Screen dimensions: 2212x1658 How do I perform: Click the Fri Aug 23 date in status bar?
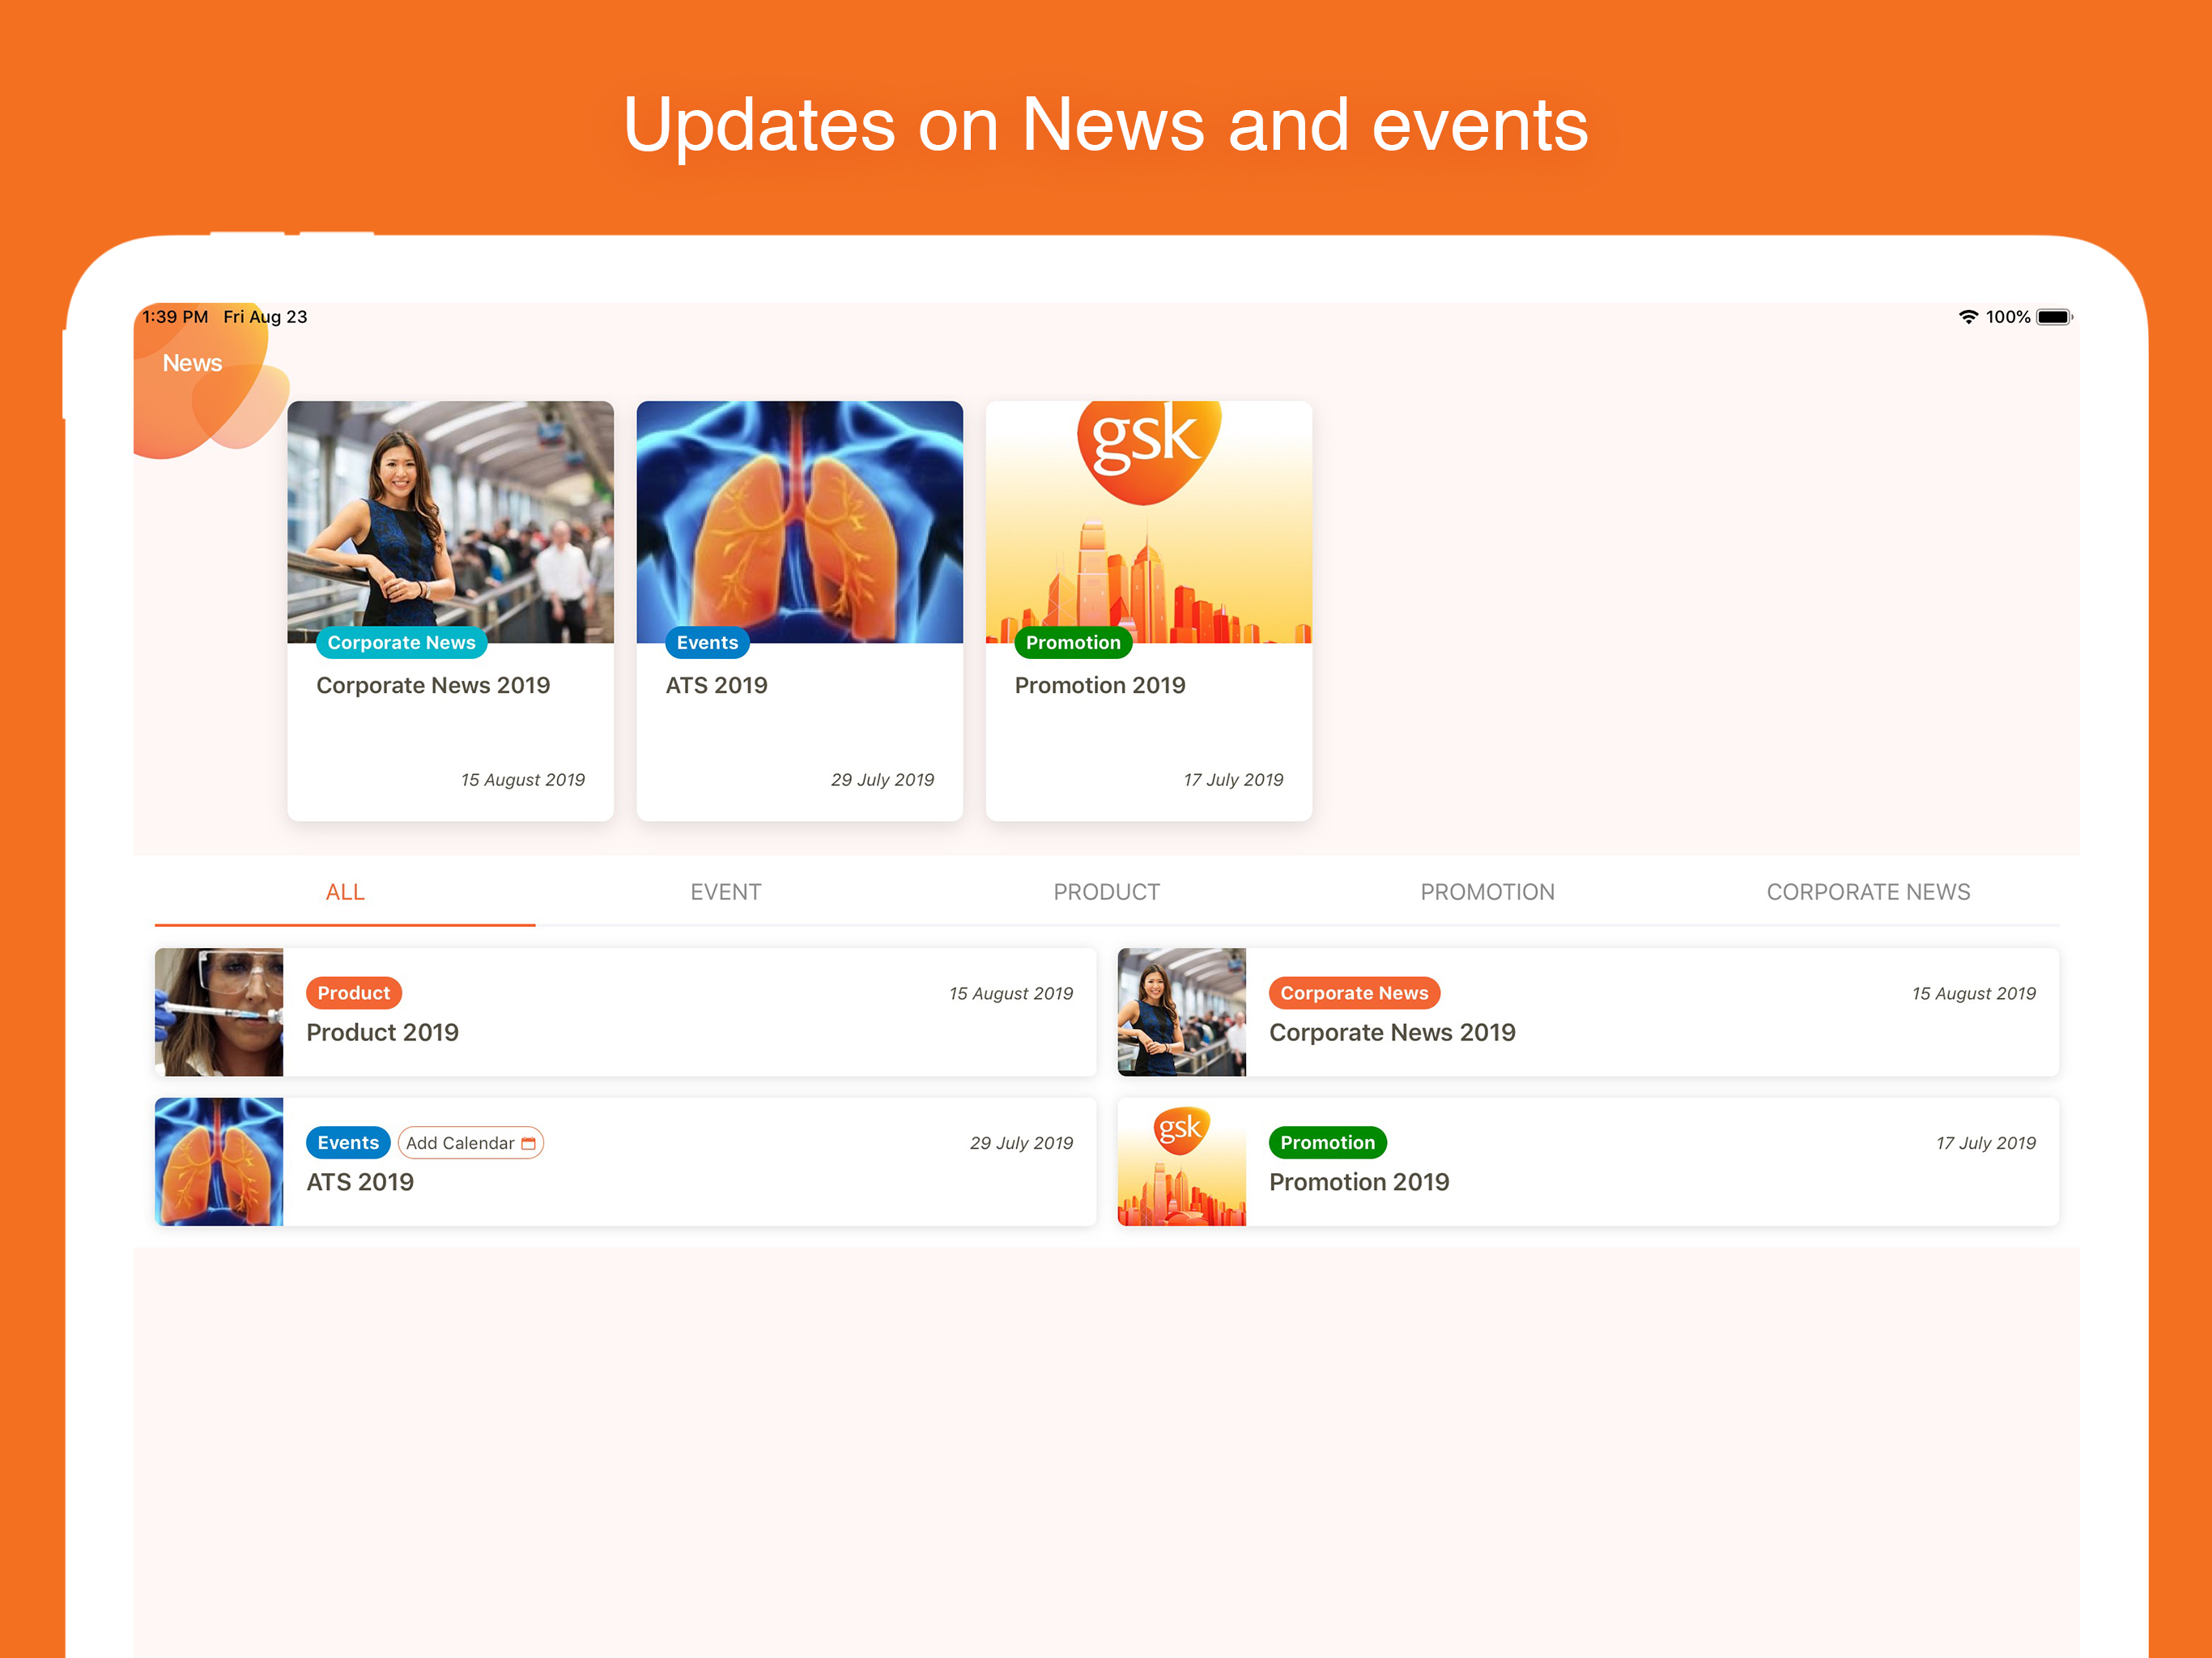[265, 317]
